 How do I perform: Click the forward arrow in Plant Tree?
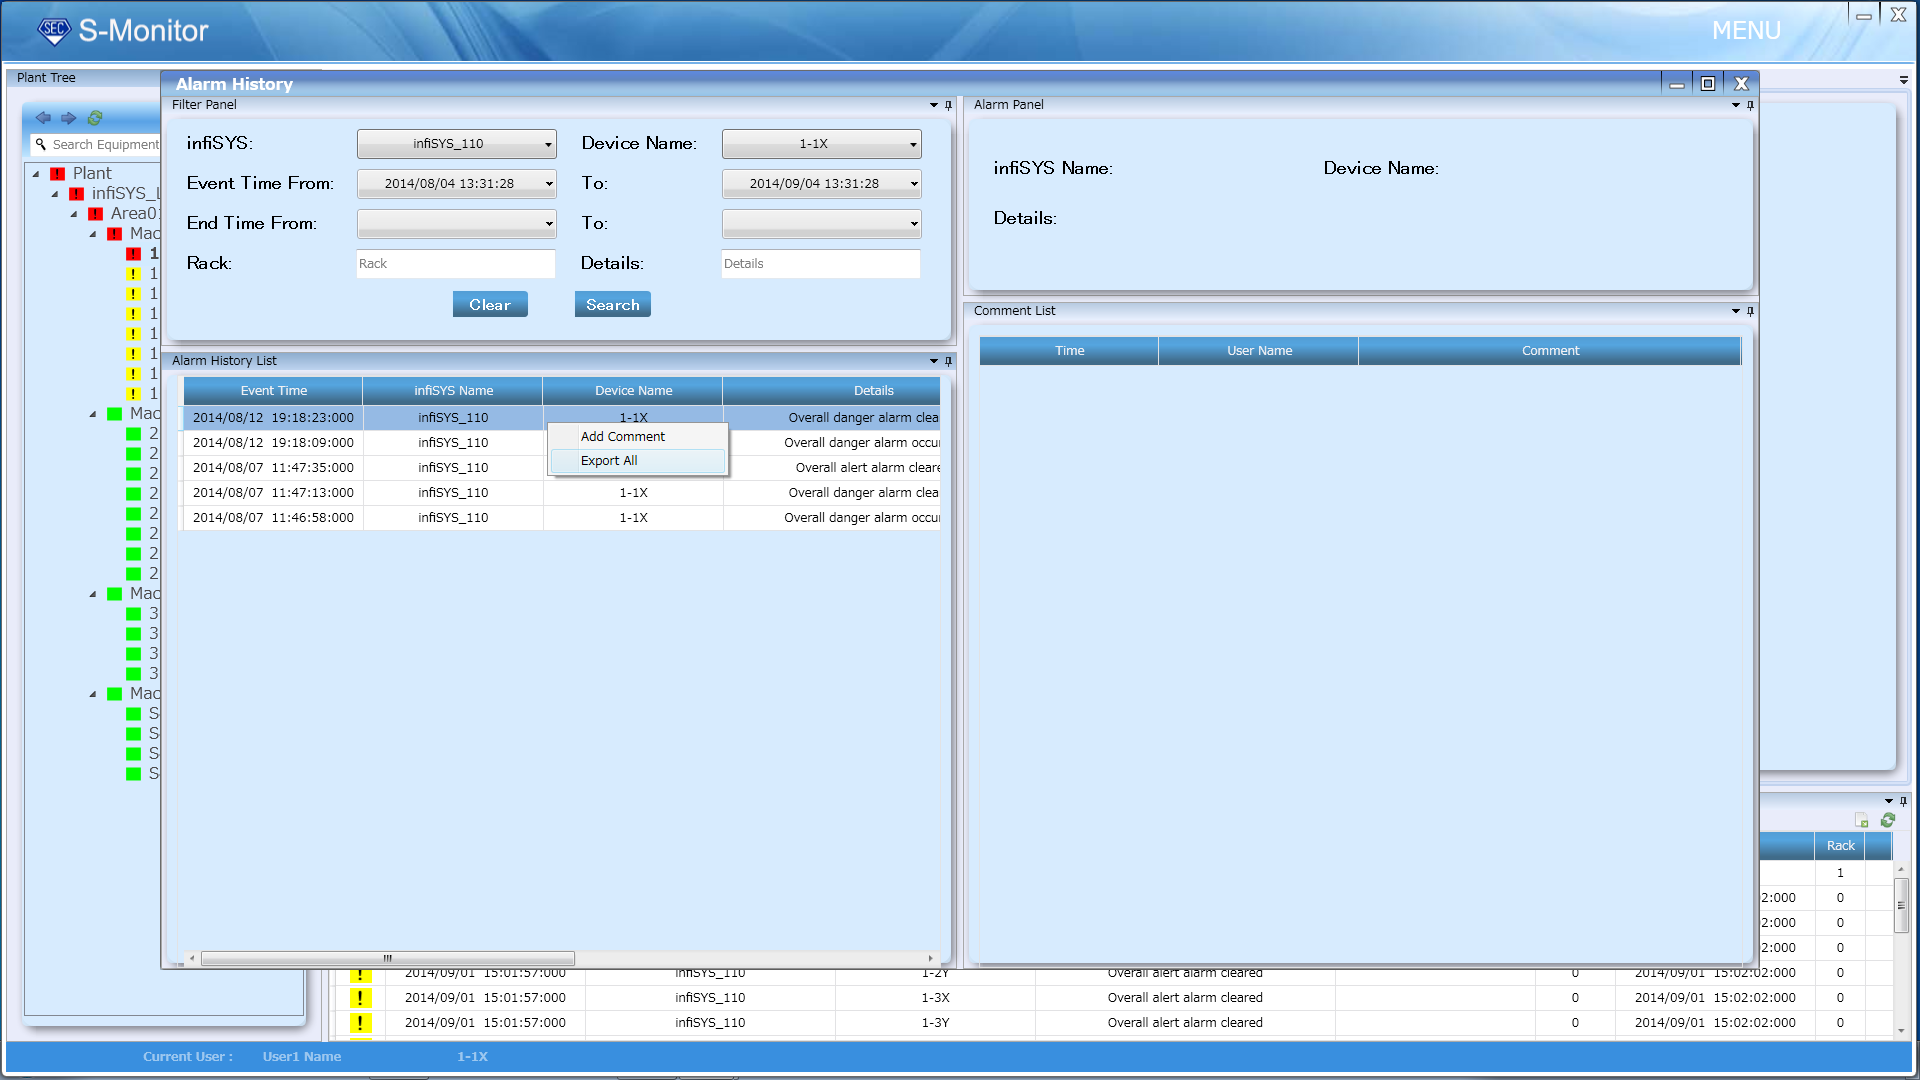click(x=68, y=118)
